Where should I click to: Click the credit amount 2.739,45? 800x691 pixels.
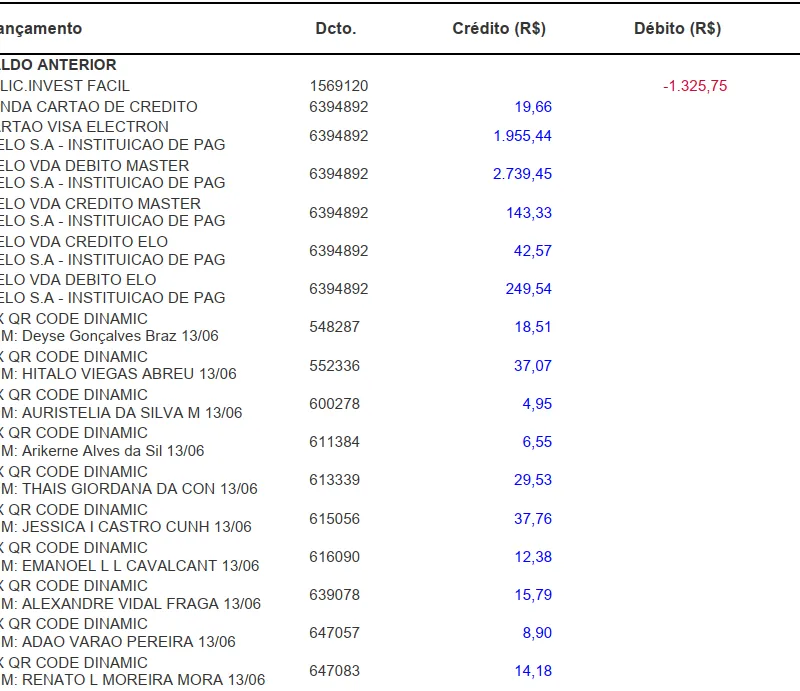click(x=522, y=174)
